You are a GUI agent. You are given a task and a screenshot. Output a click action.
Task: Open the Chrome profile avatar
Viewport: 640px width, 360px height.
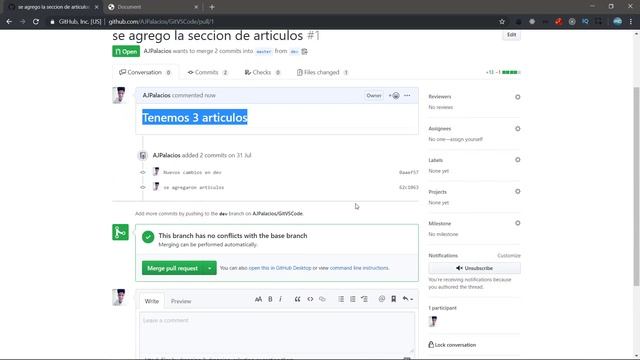pyautogui.click(x=618, y=22)
